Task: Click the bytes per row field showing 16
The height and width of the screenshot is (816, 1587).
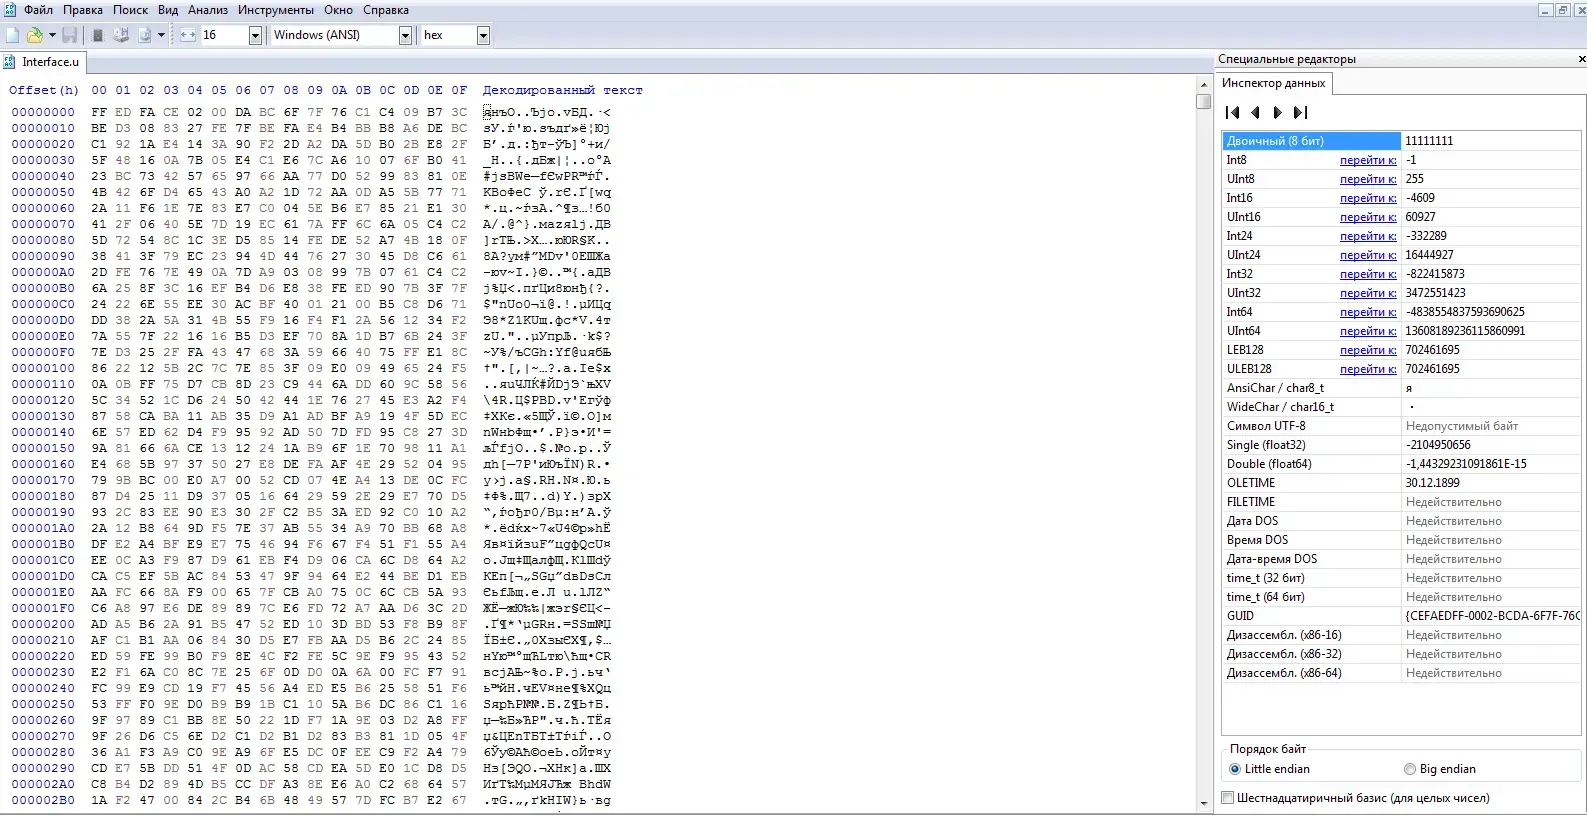Action: [x=223, y=35]
